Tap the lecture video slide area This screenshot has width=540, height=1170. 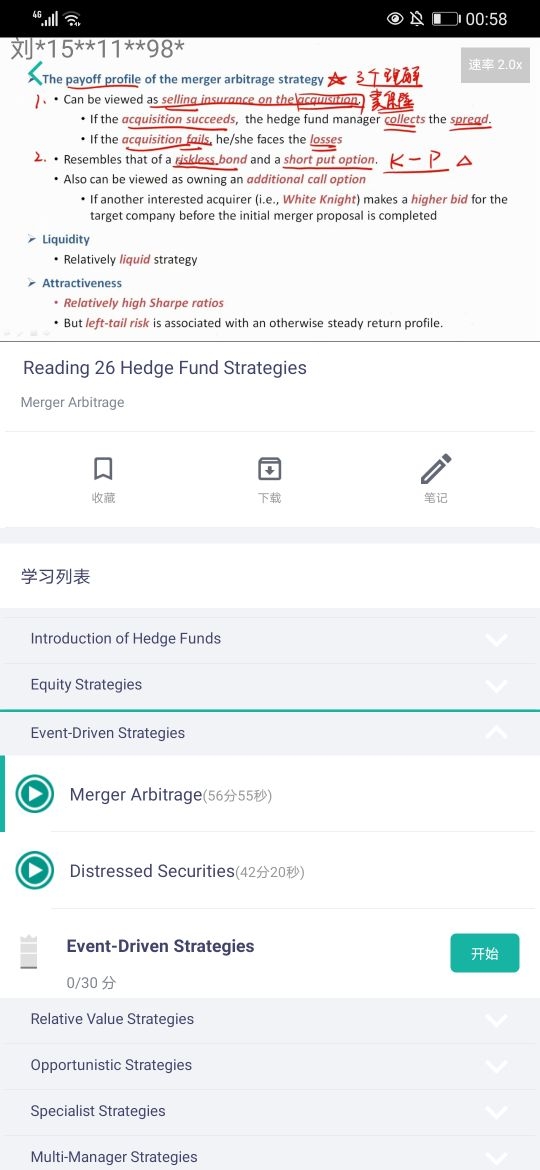coord(270,189)
